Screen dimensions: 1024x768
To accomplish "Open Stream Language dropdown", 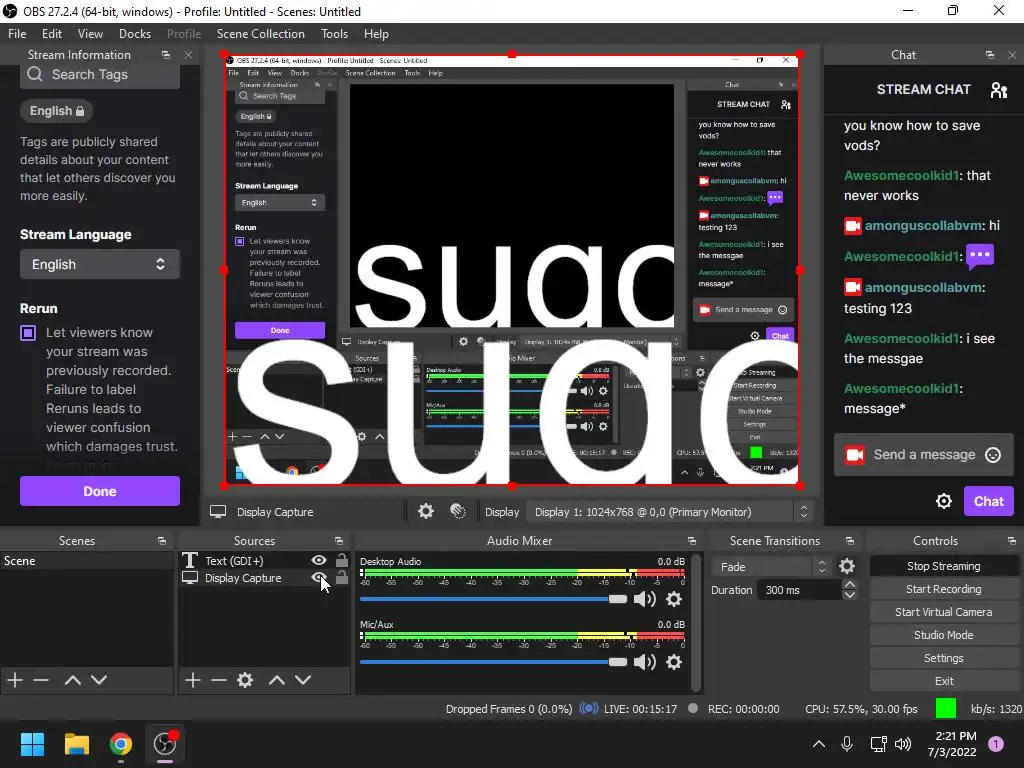I will 99,264.
